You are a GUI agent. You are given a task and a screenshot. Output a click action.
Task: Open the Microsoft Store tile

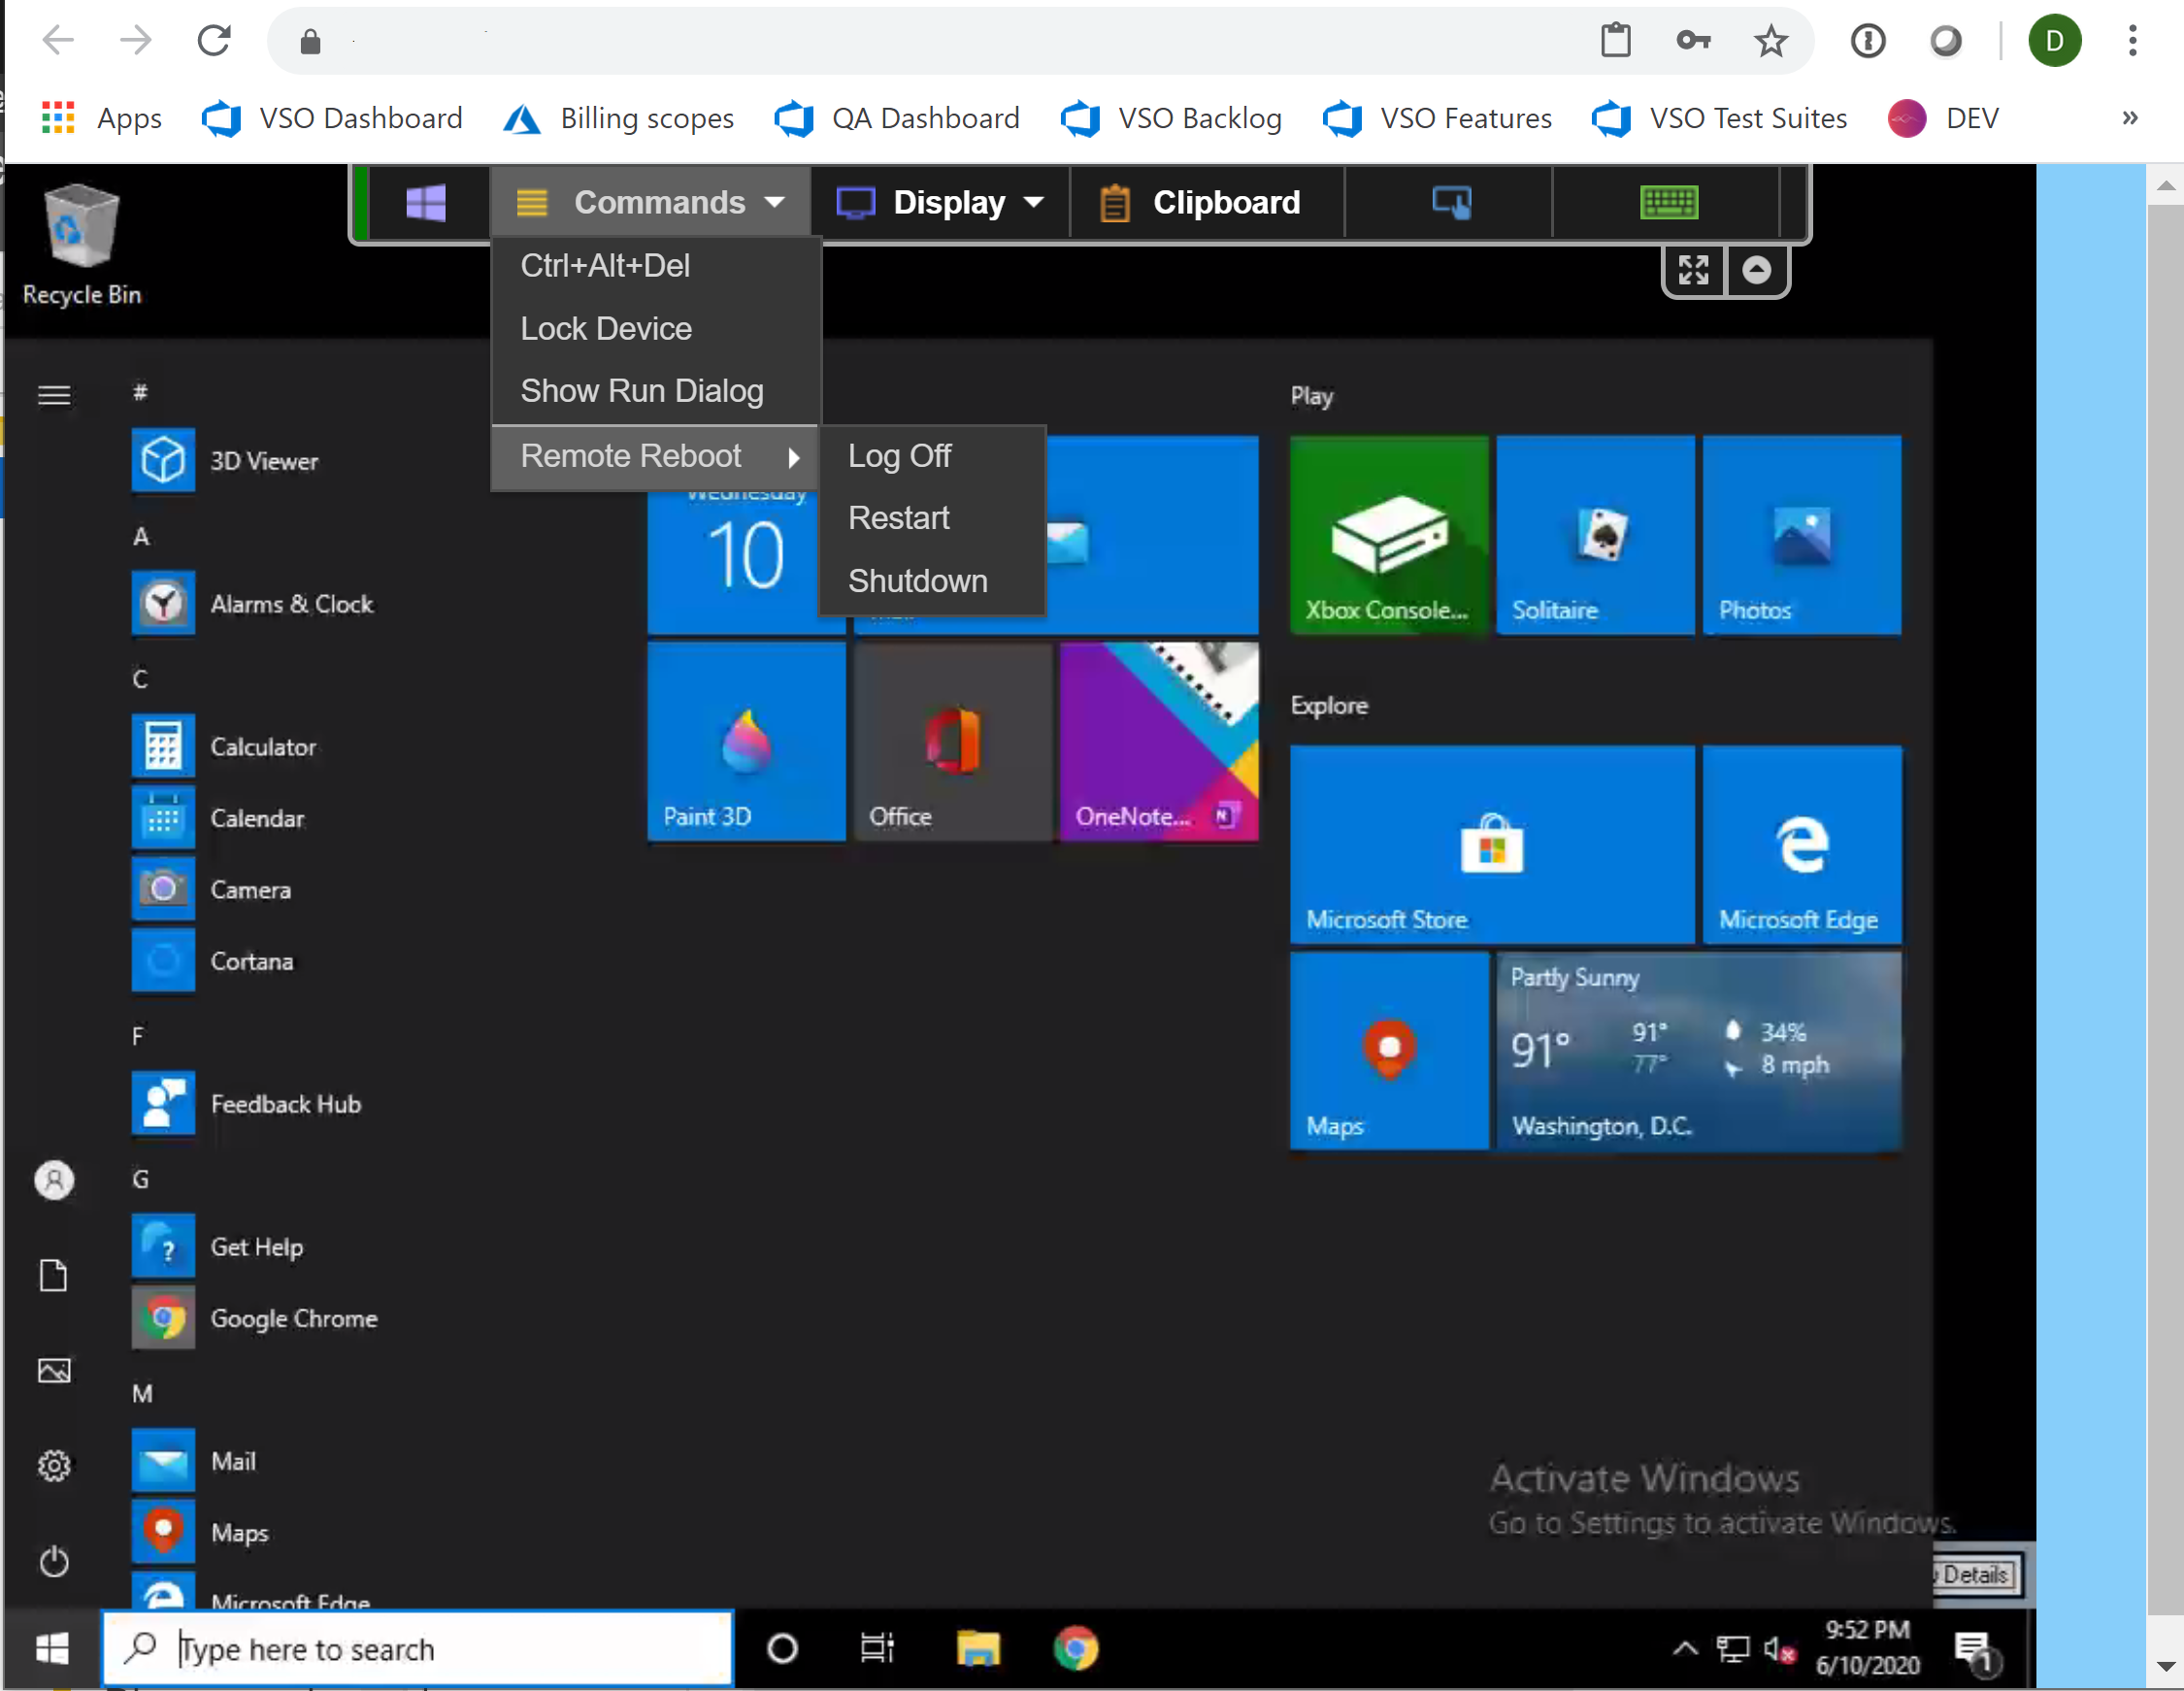click(1490, 843)
